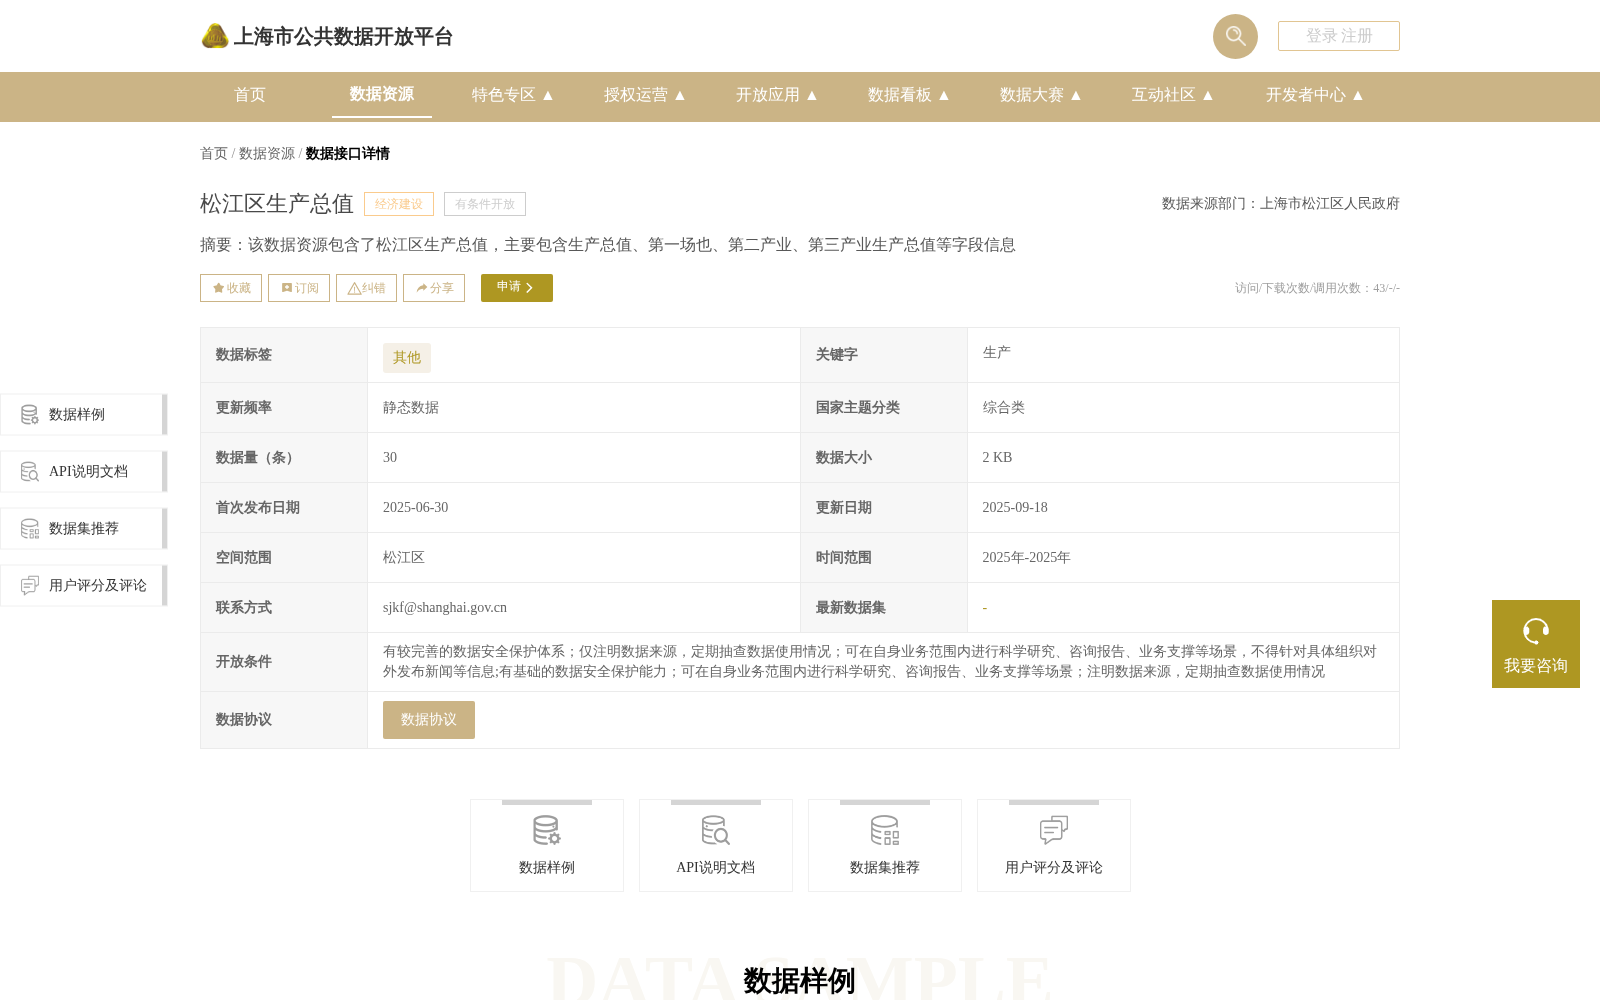Open the 数据集推荐 card below the table
This screenshot has width=1600, height=1000.
pos(885,845)
